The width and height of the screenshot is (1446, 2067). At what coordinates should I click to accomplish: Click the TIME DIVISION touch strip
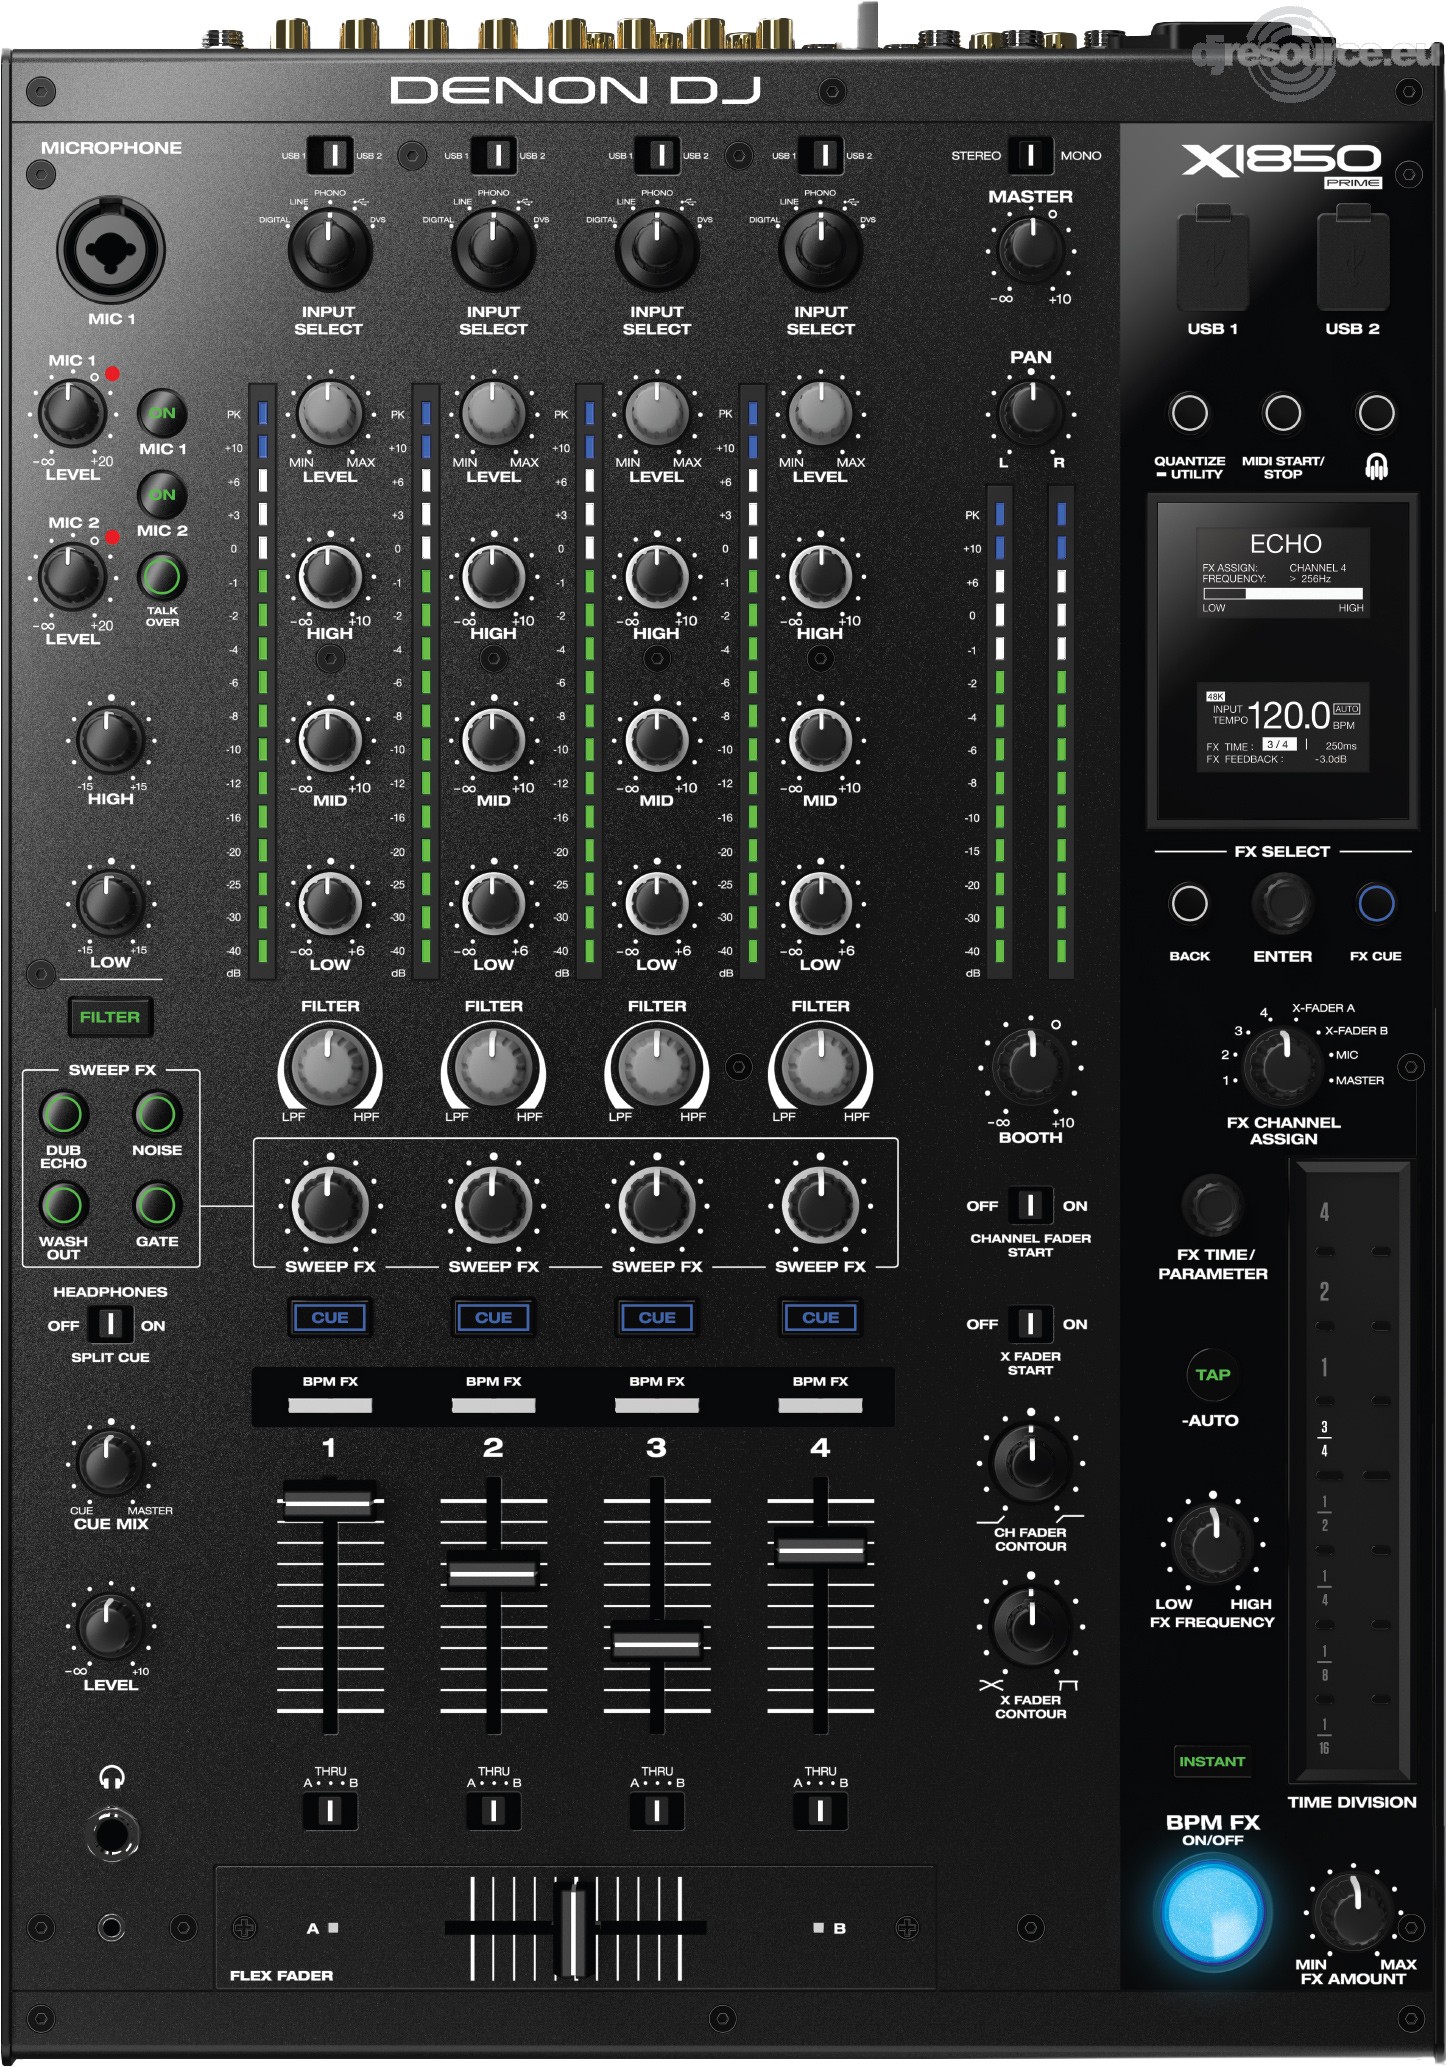(x=1352, y=1472)
